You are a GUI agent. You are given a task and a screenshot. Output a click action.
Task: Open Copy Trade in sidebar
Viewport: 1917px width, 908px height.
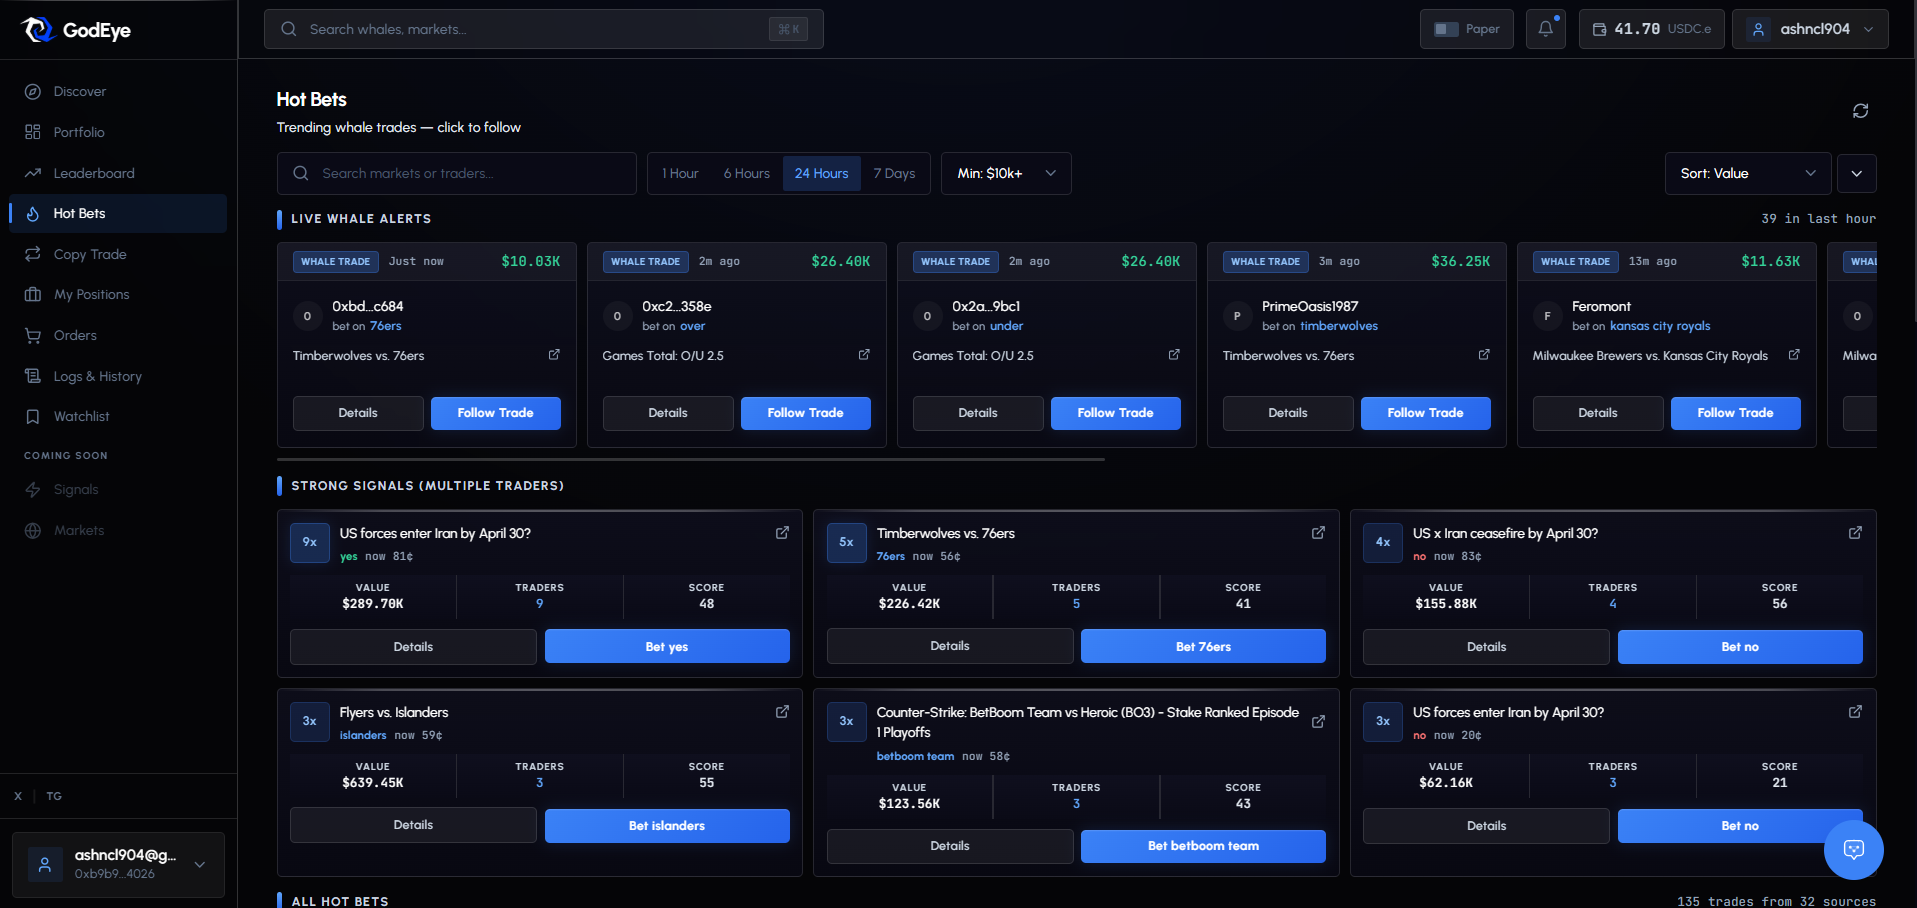(x=90, y=254)
